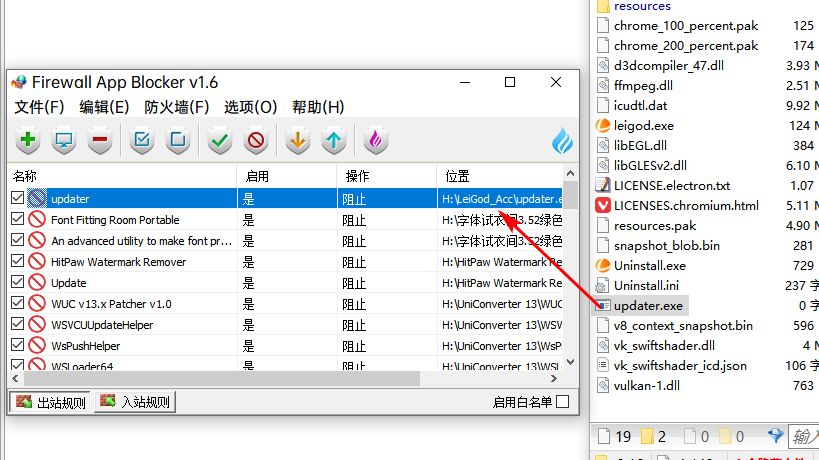The height and width of the screenshot is (460, 819).
Task: Select the WSVCUUpdateHelper rule name
Action: coord(102,324)
